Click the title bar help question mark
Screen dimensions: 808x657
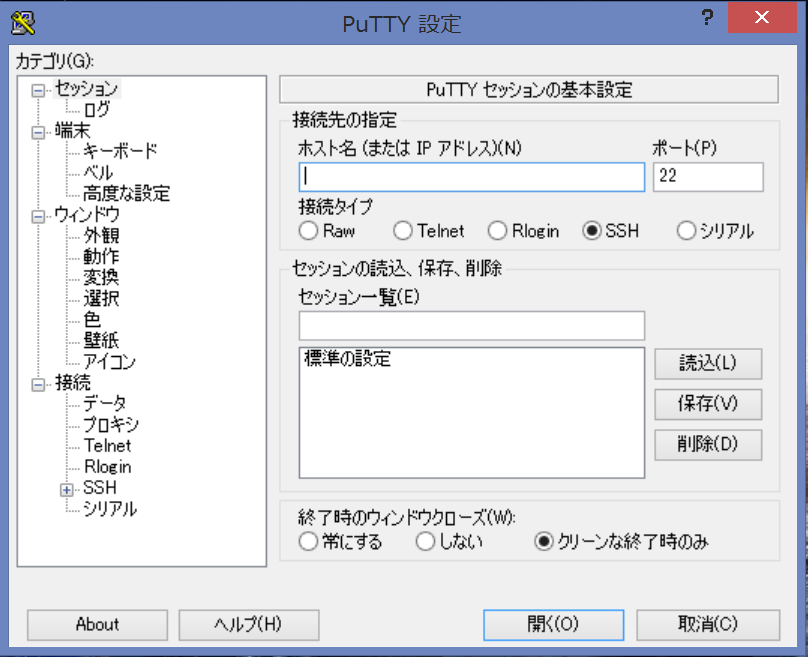pyautogui.click(x=707, y=18)
